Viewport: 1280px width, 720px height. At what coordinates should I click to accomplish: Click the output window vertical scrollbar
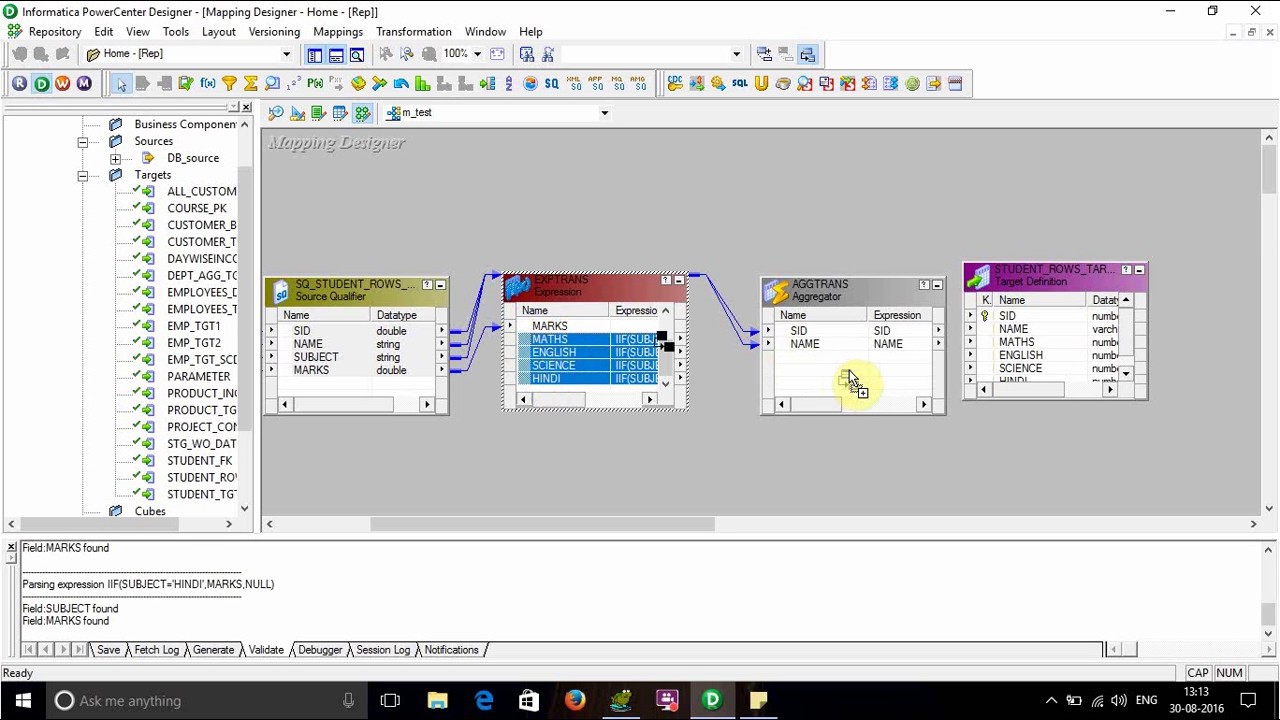click(1269, 590)
